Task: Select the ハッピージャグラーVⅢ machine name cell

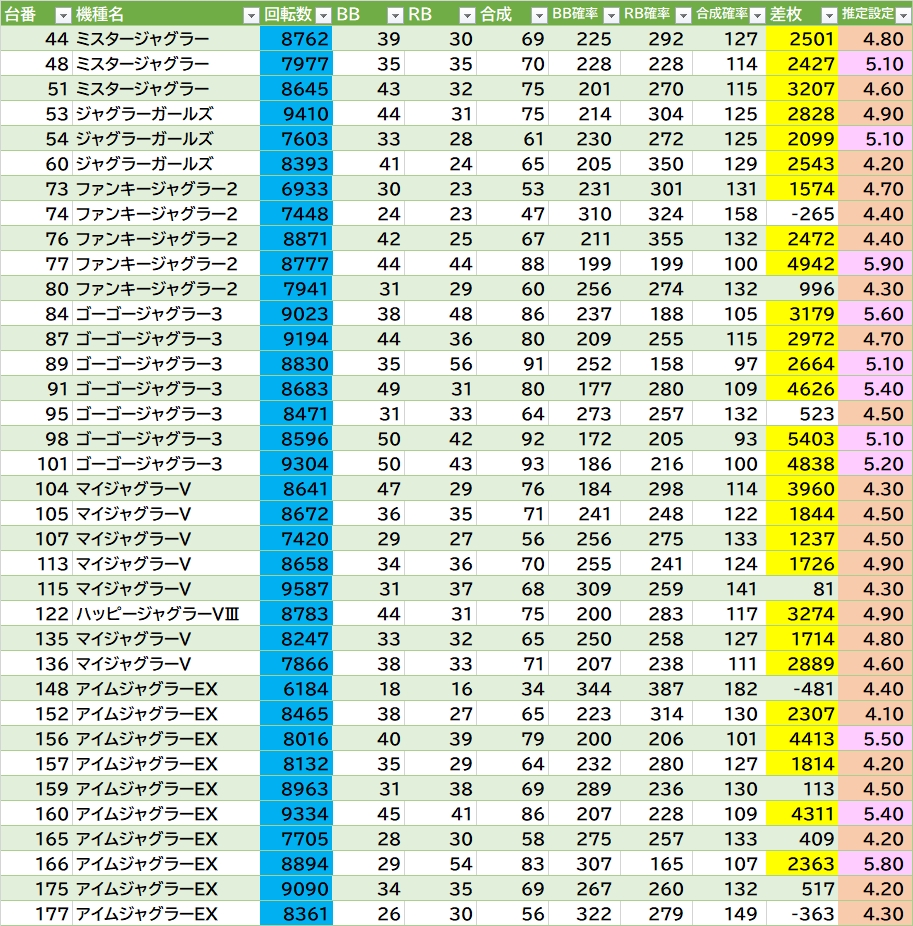Action: [x=166, y=614]
